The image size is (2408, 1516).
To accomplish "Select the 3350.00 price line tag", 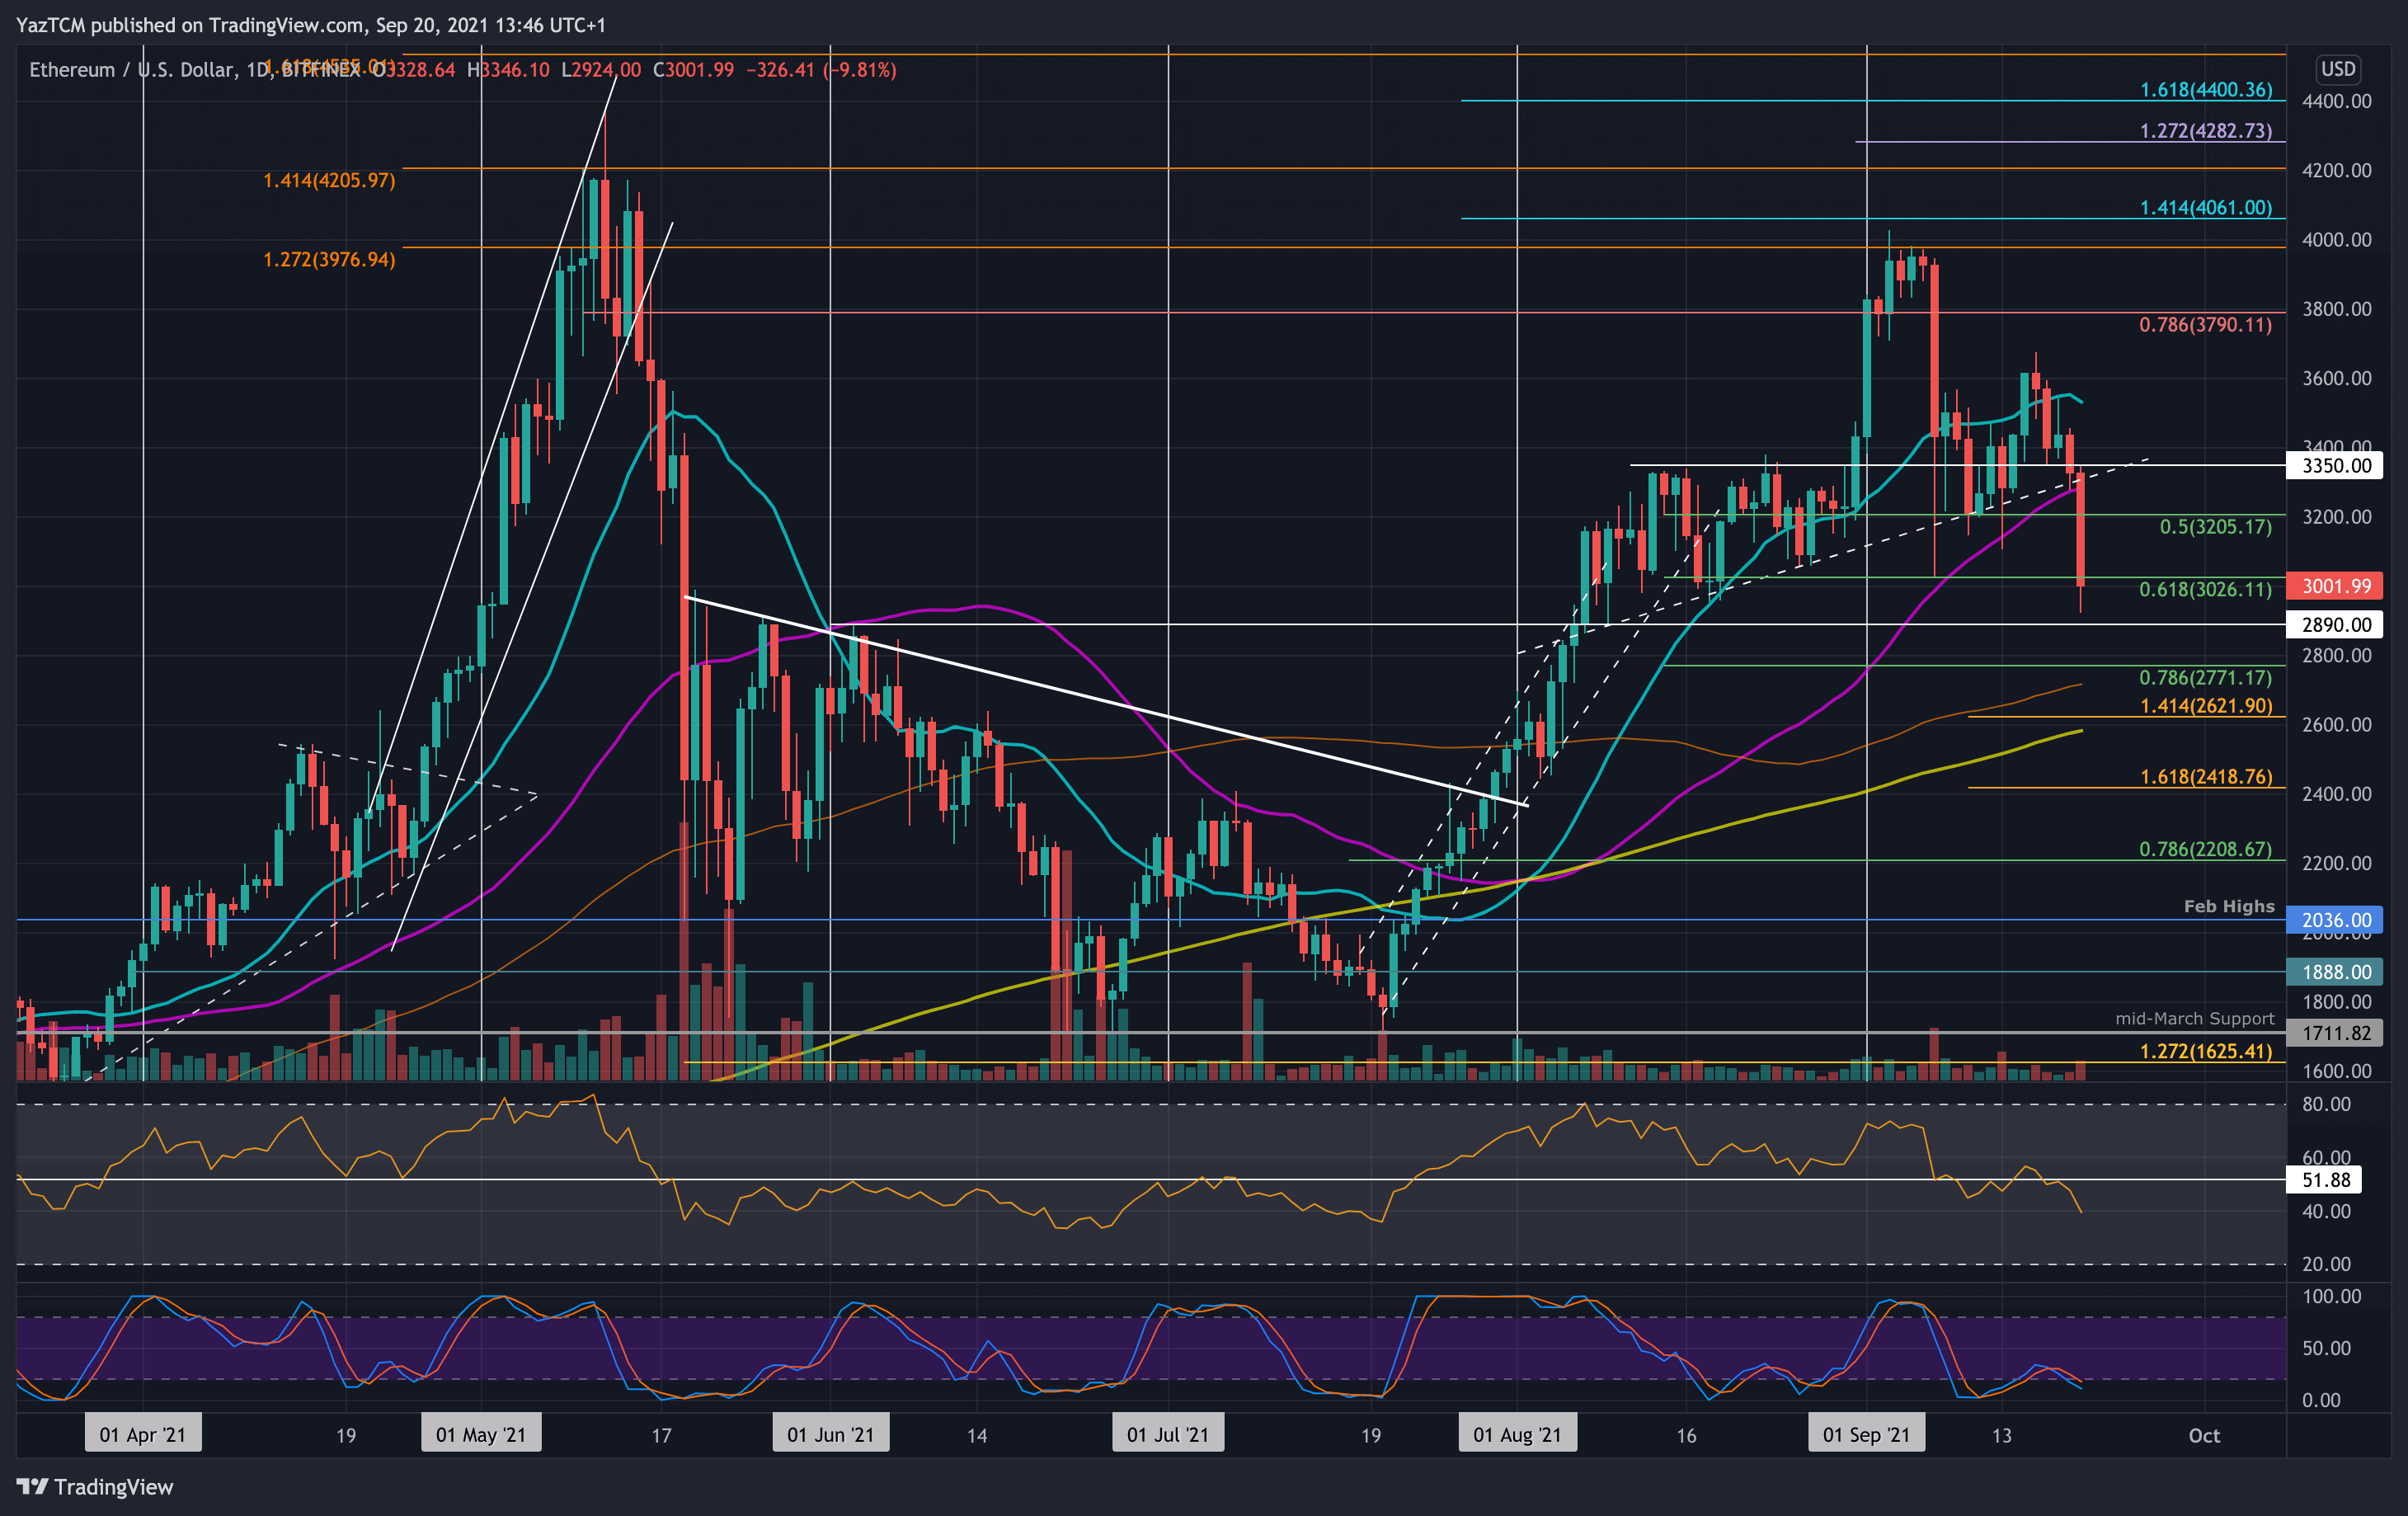I will [2335, 465].
